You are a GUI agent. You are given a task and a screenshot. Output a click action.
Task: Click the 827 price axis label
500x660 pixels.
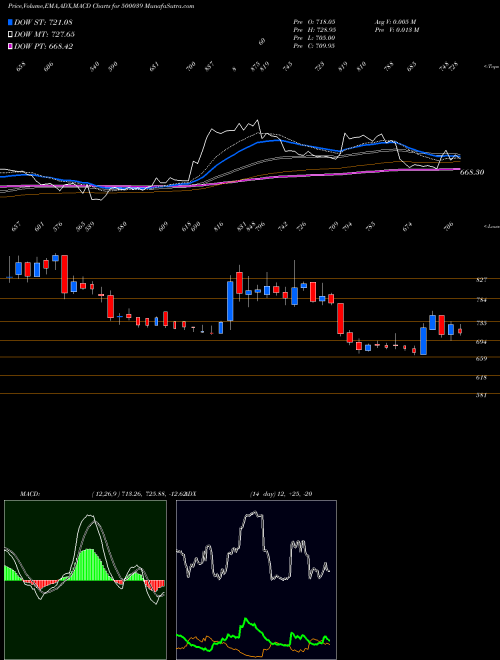point(482,279)
